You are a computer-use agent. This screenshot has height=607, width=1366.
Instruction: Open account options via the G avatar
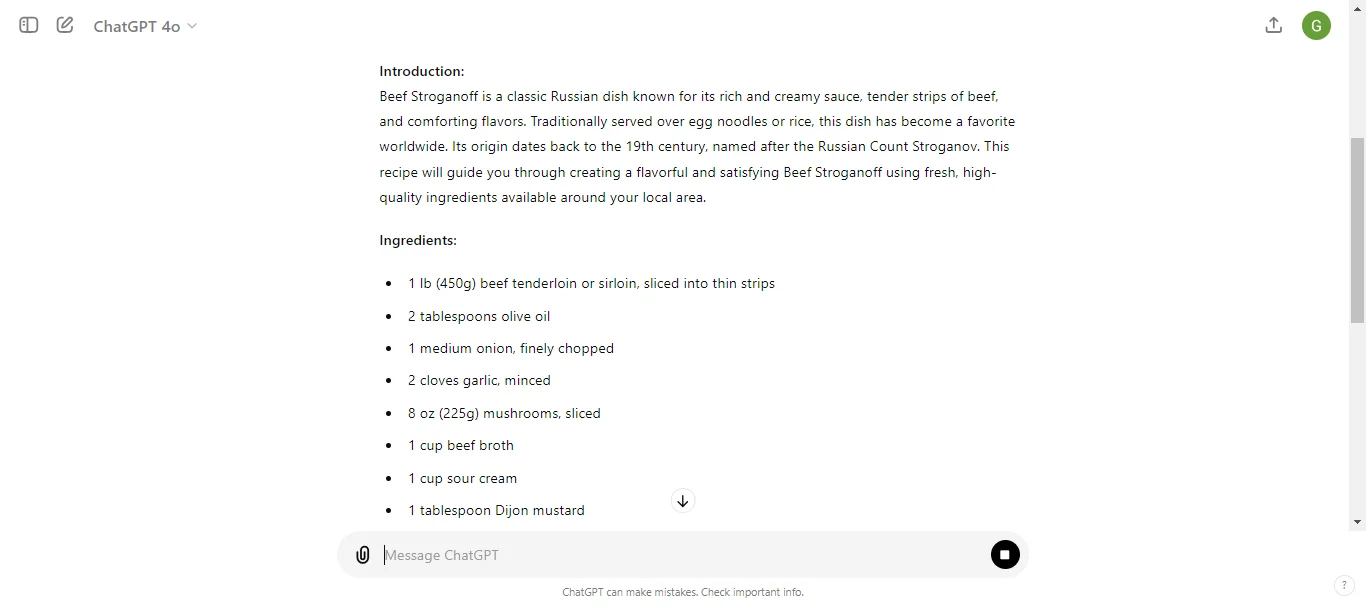(x=1316, y=25)
